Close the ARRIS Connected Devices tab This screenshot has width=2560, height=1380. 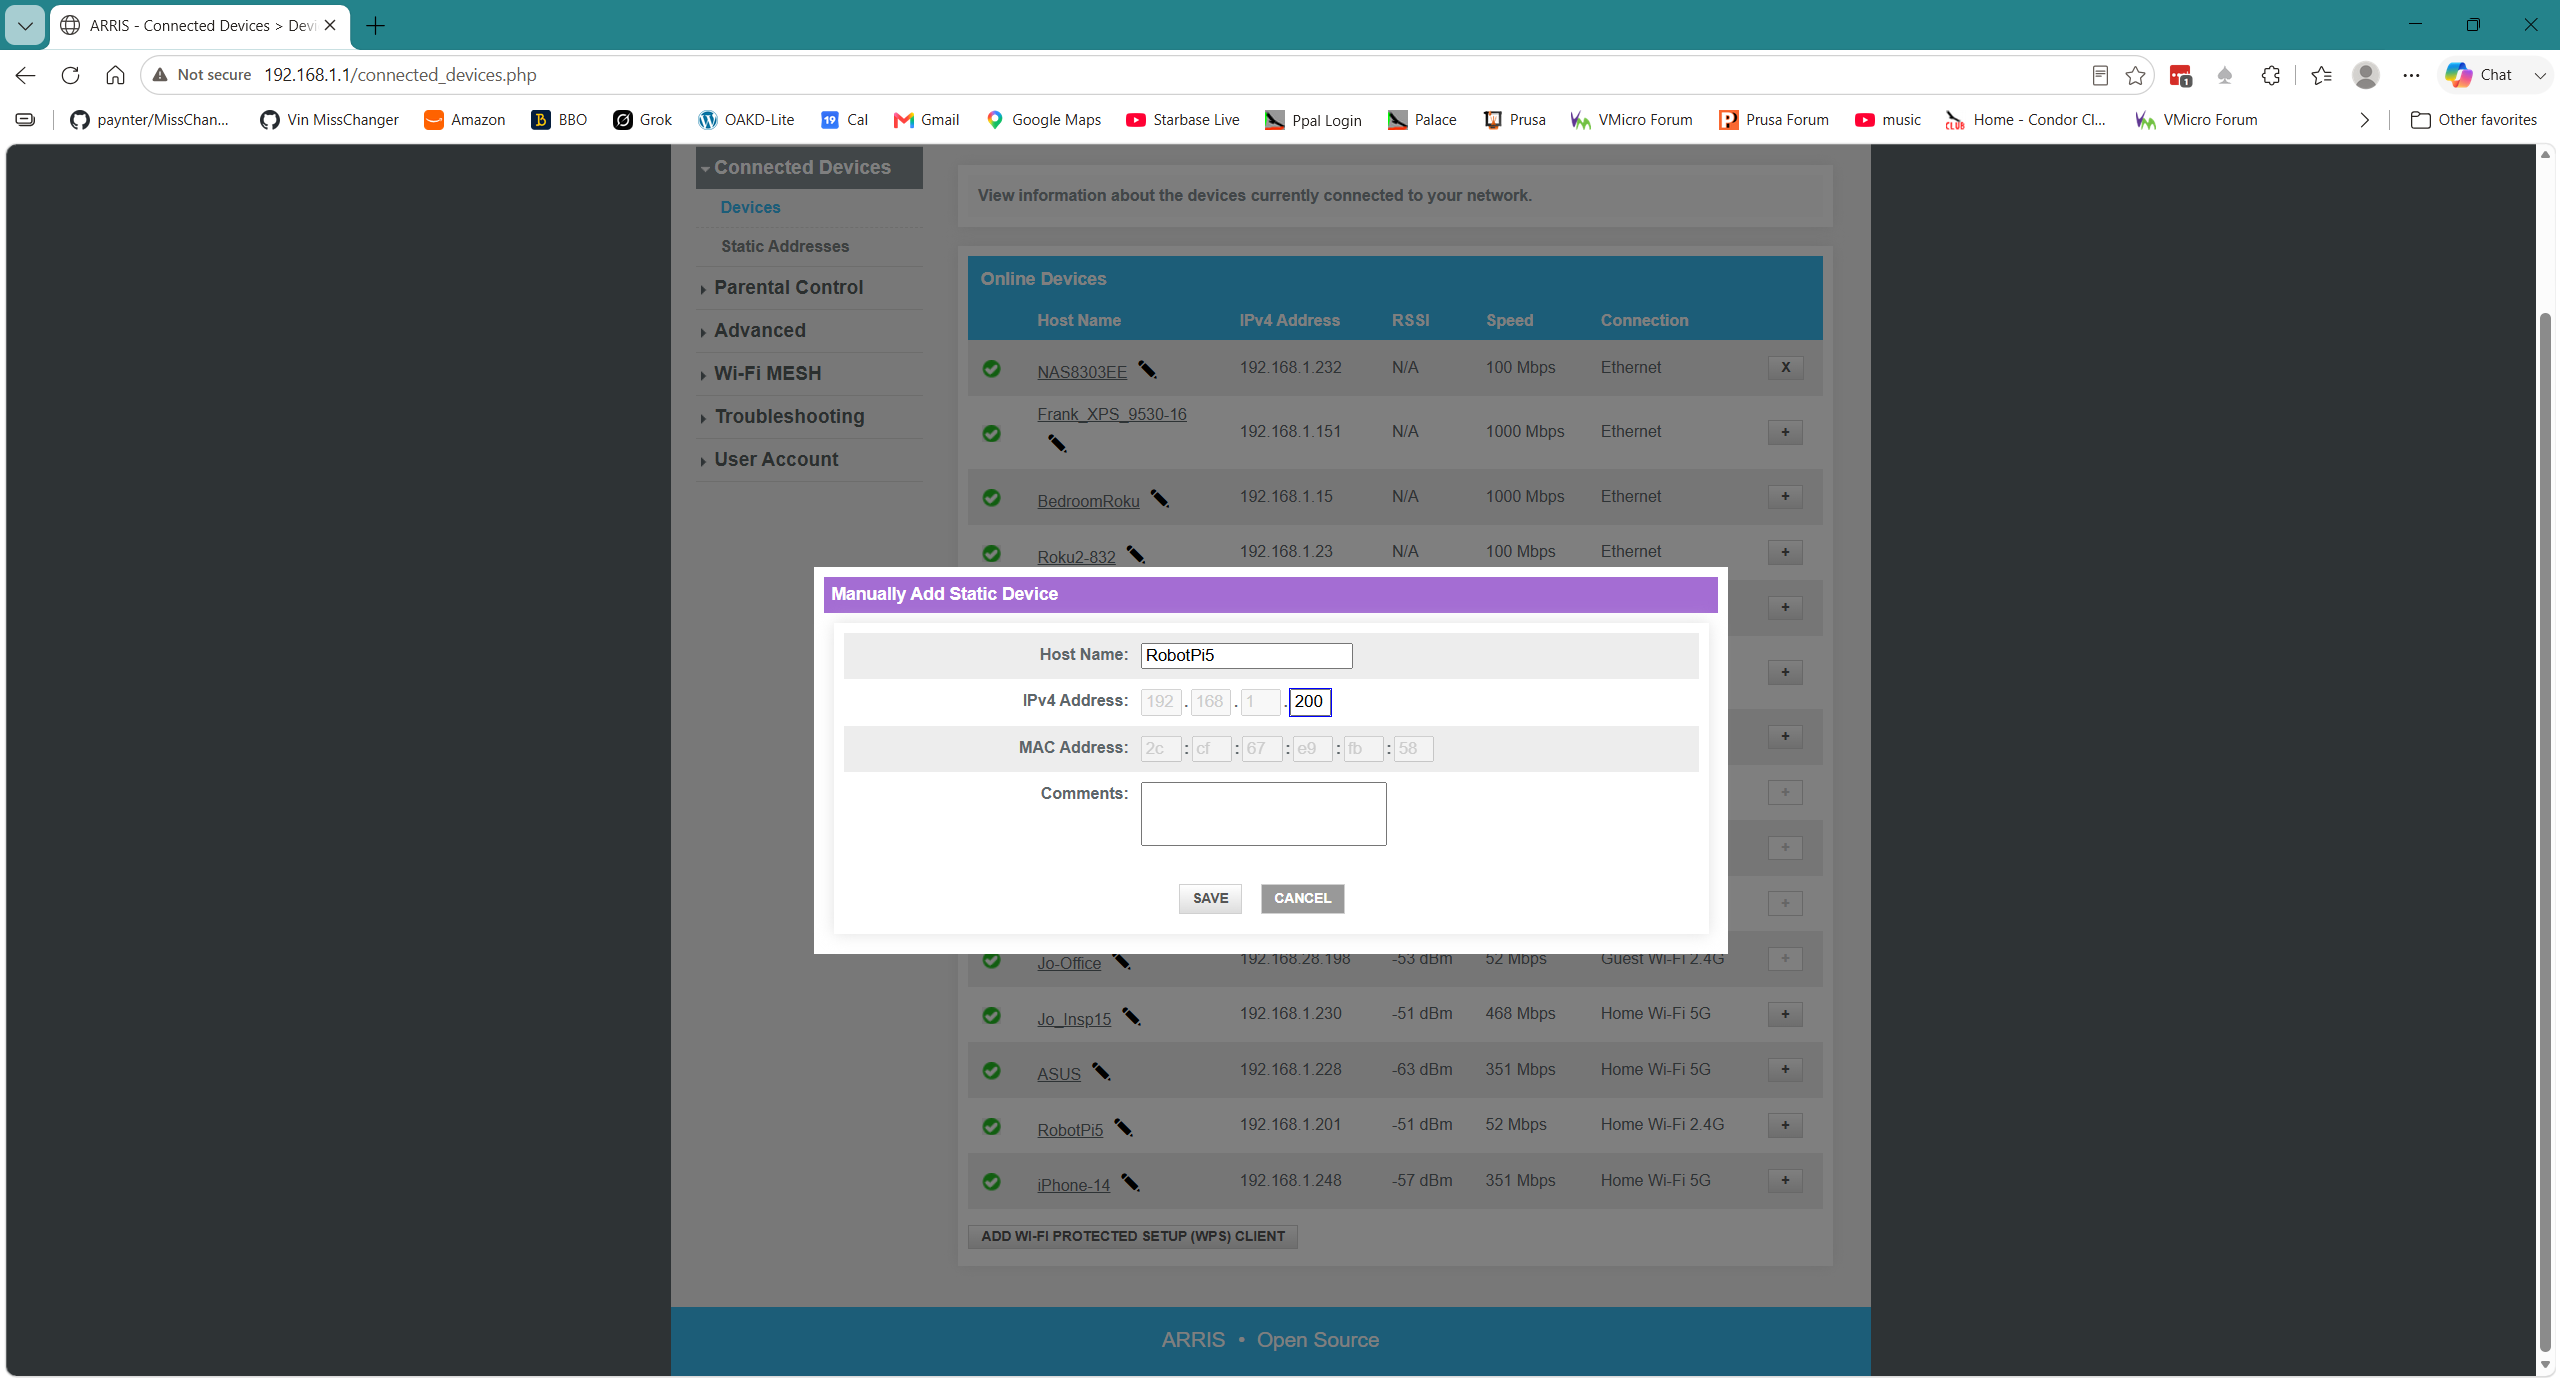(x=330, y=25)
